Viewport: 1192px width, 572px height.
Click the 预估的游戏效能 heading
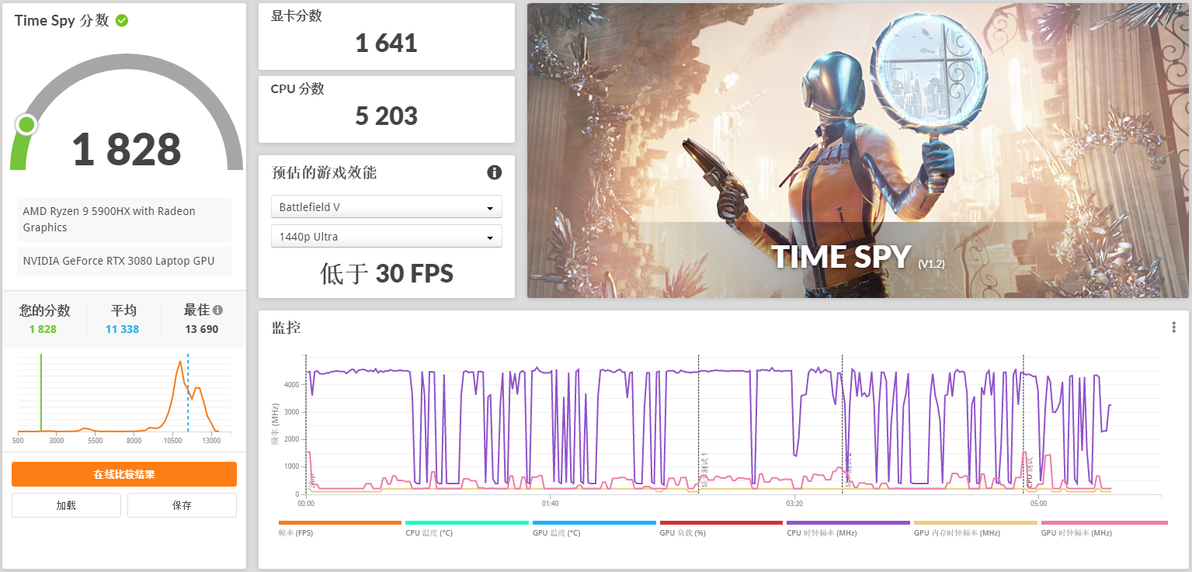click(x=324, y=173)
